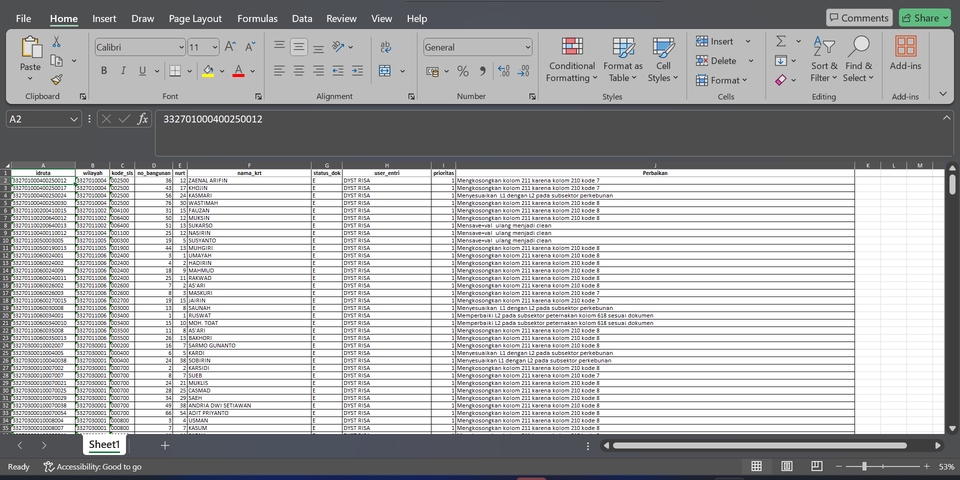Click the zoom slider

(864, 467)
